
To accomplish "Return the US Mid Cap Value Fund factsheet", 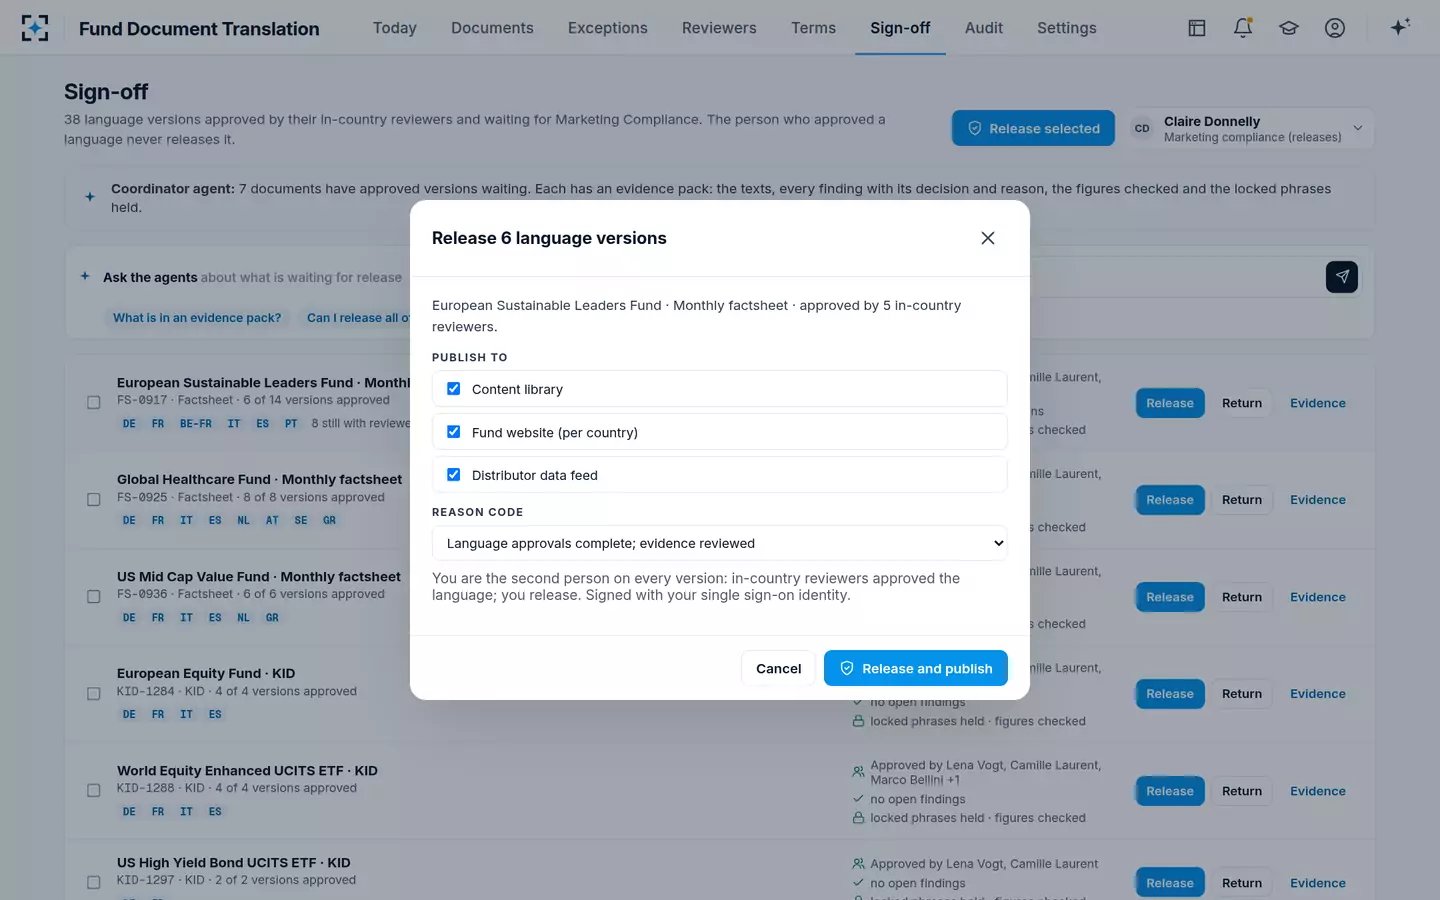I will pos(1242,597).
